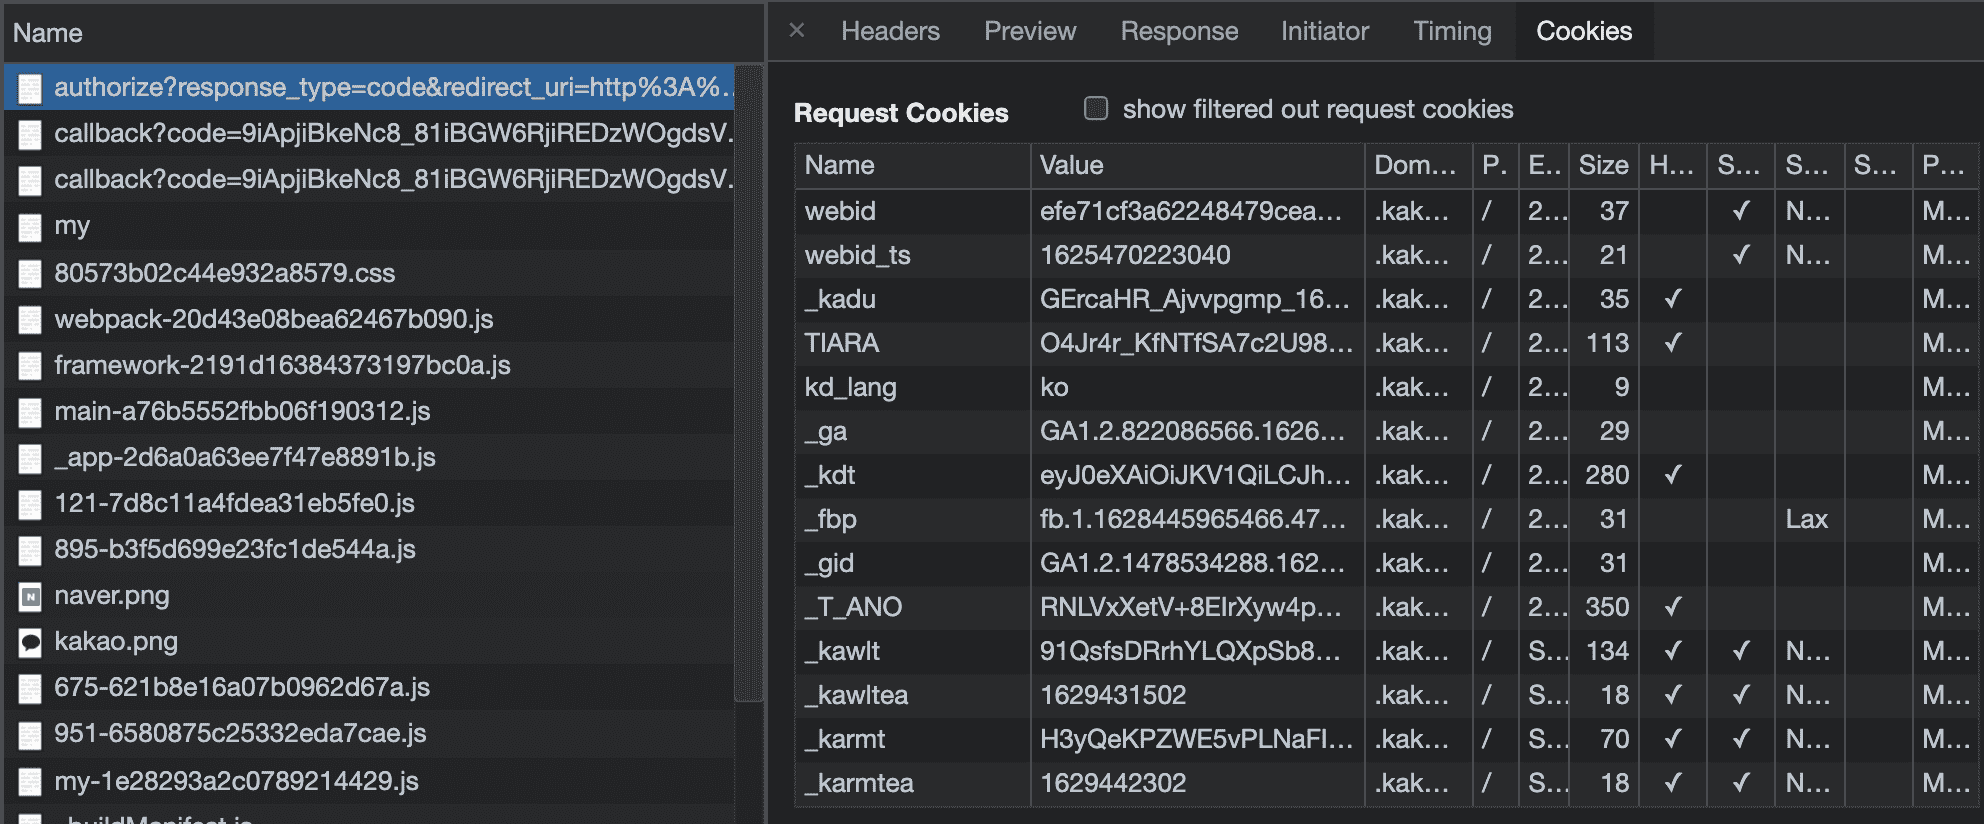This screenshot has width=1984, height=824.
Task: Click the authorize request document icon
Action: pos(30,89)
